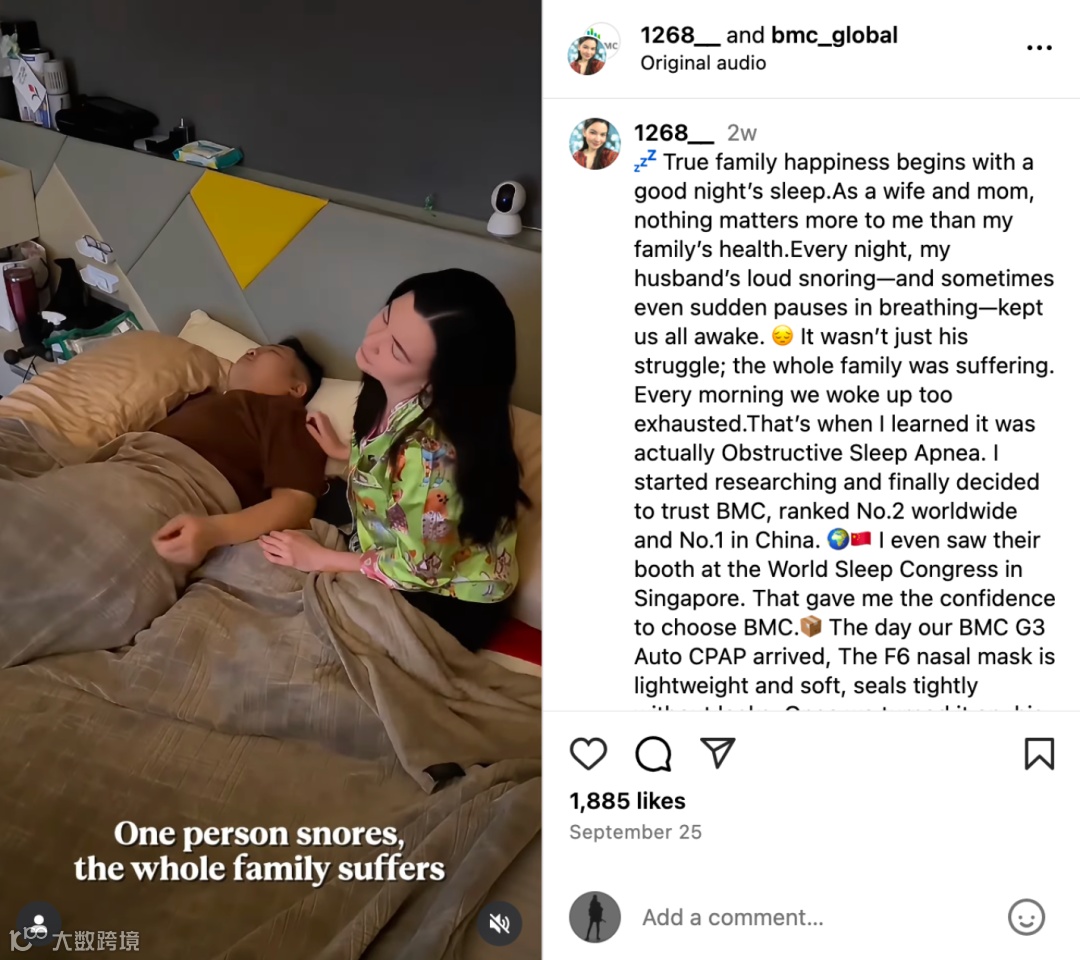Click the caption author's avatar
1080x960 pixels.
[594, 143]
